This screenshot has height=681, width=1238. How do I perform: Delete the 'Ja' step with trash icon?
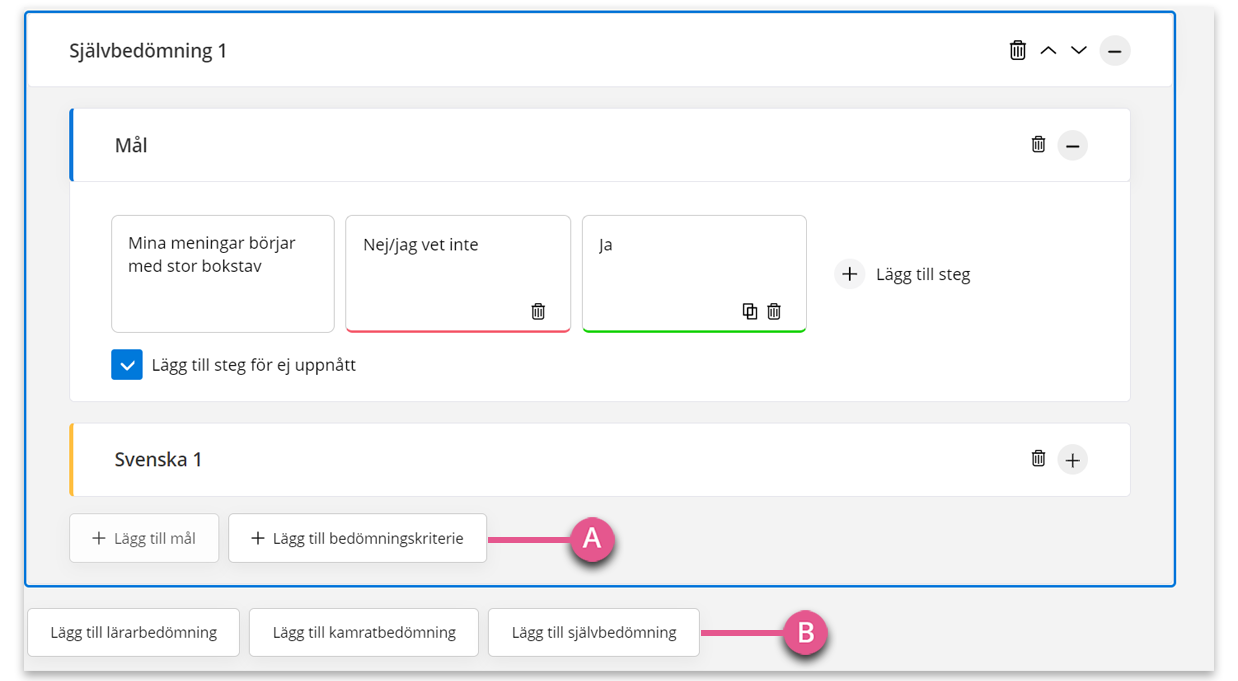pos(774,311)
